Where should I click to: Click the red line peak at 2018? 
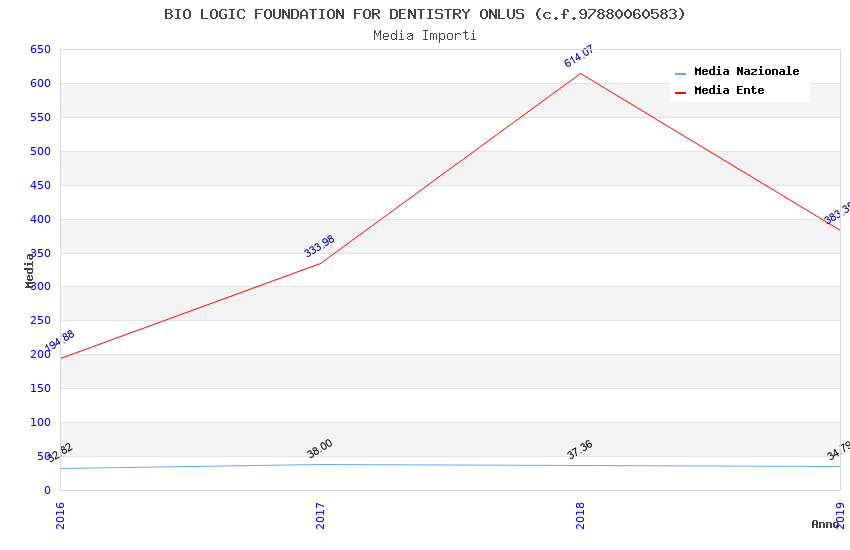tap(581, 73)
